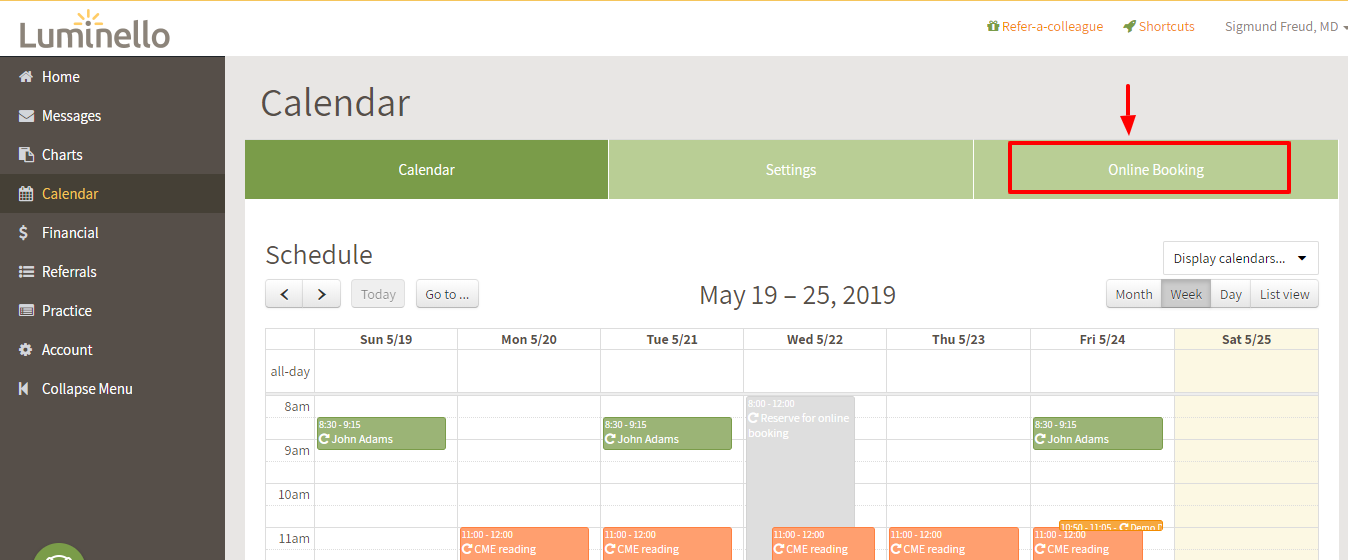The image size is (1348, 560).
Task: Open CME reading event on Fri 5/24
Action: [1088, 545]
